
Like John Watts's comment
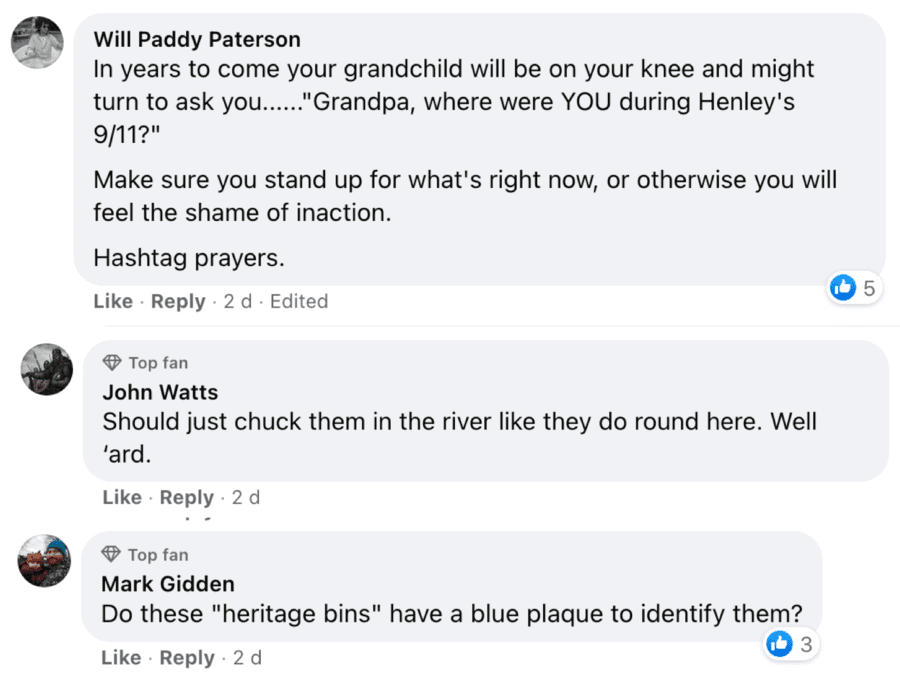pyautogui.click(x=122, y=497)
